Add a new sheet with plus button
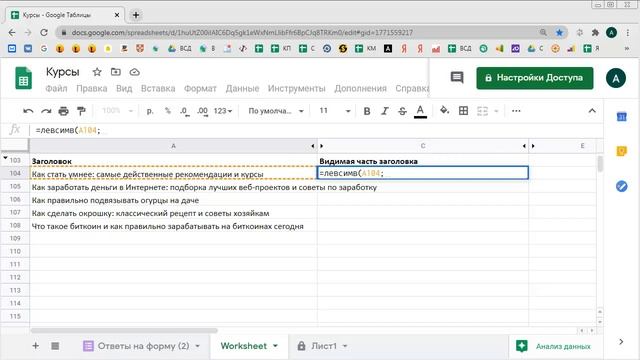Screen dimensions: 640x360 coord(36,346)
